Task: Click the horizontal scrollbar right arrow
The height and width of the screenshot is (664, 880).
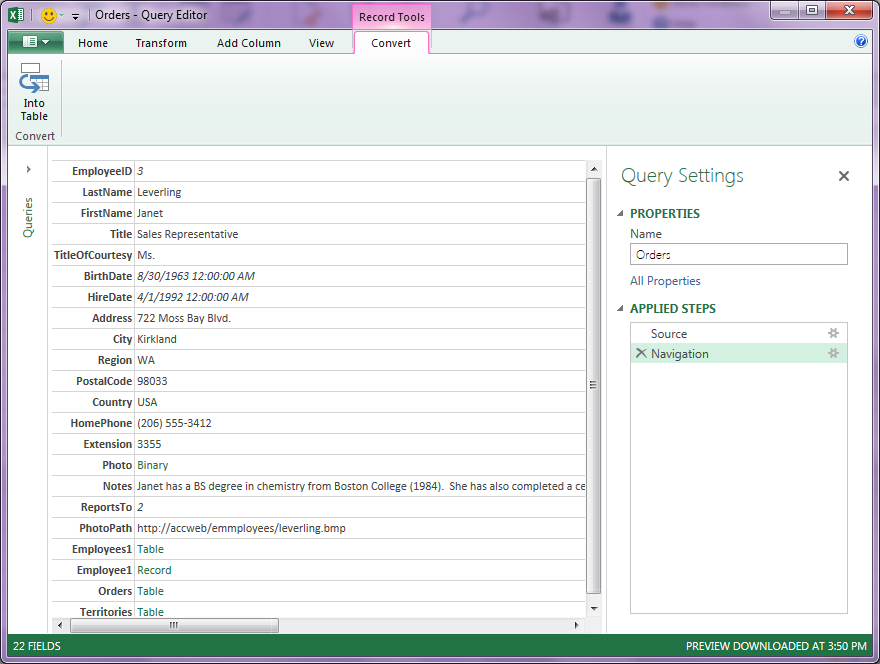Action: pyautogui.click(x=576, y=625)
